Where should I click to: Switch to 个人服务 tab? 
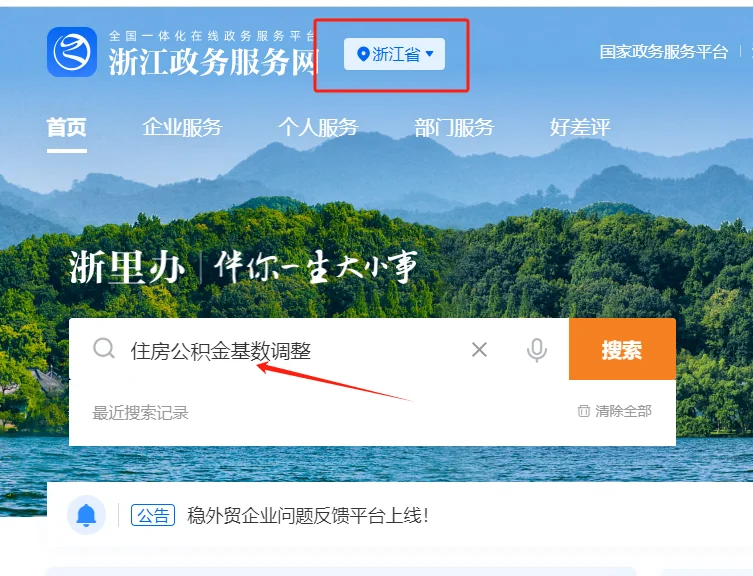[318, 128]
